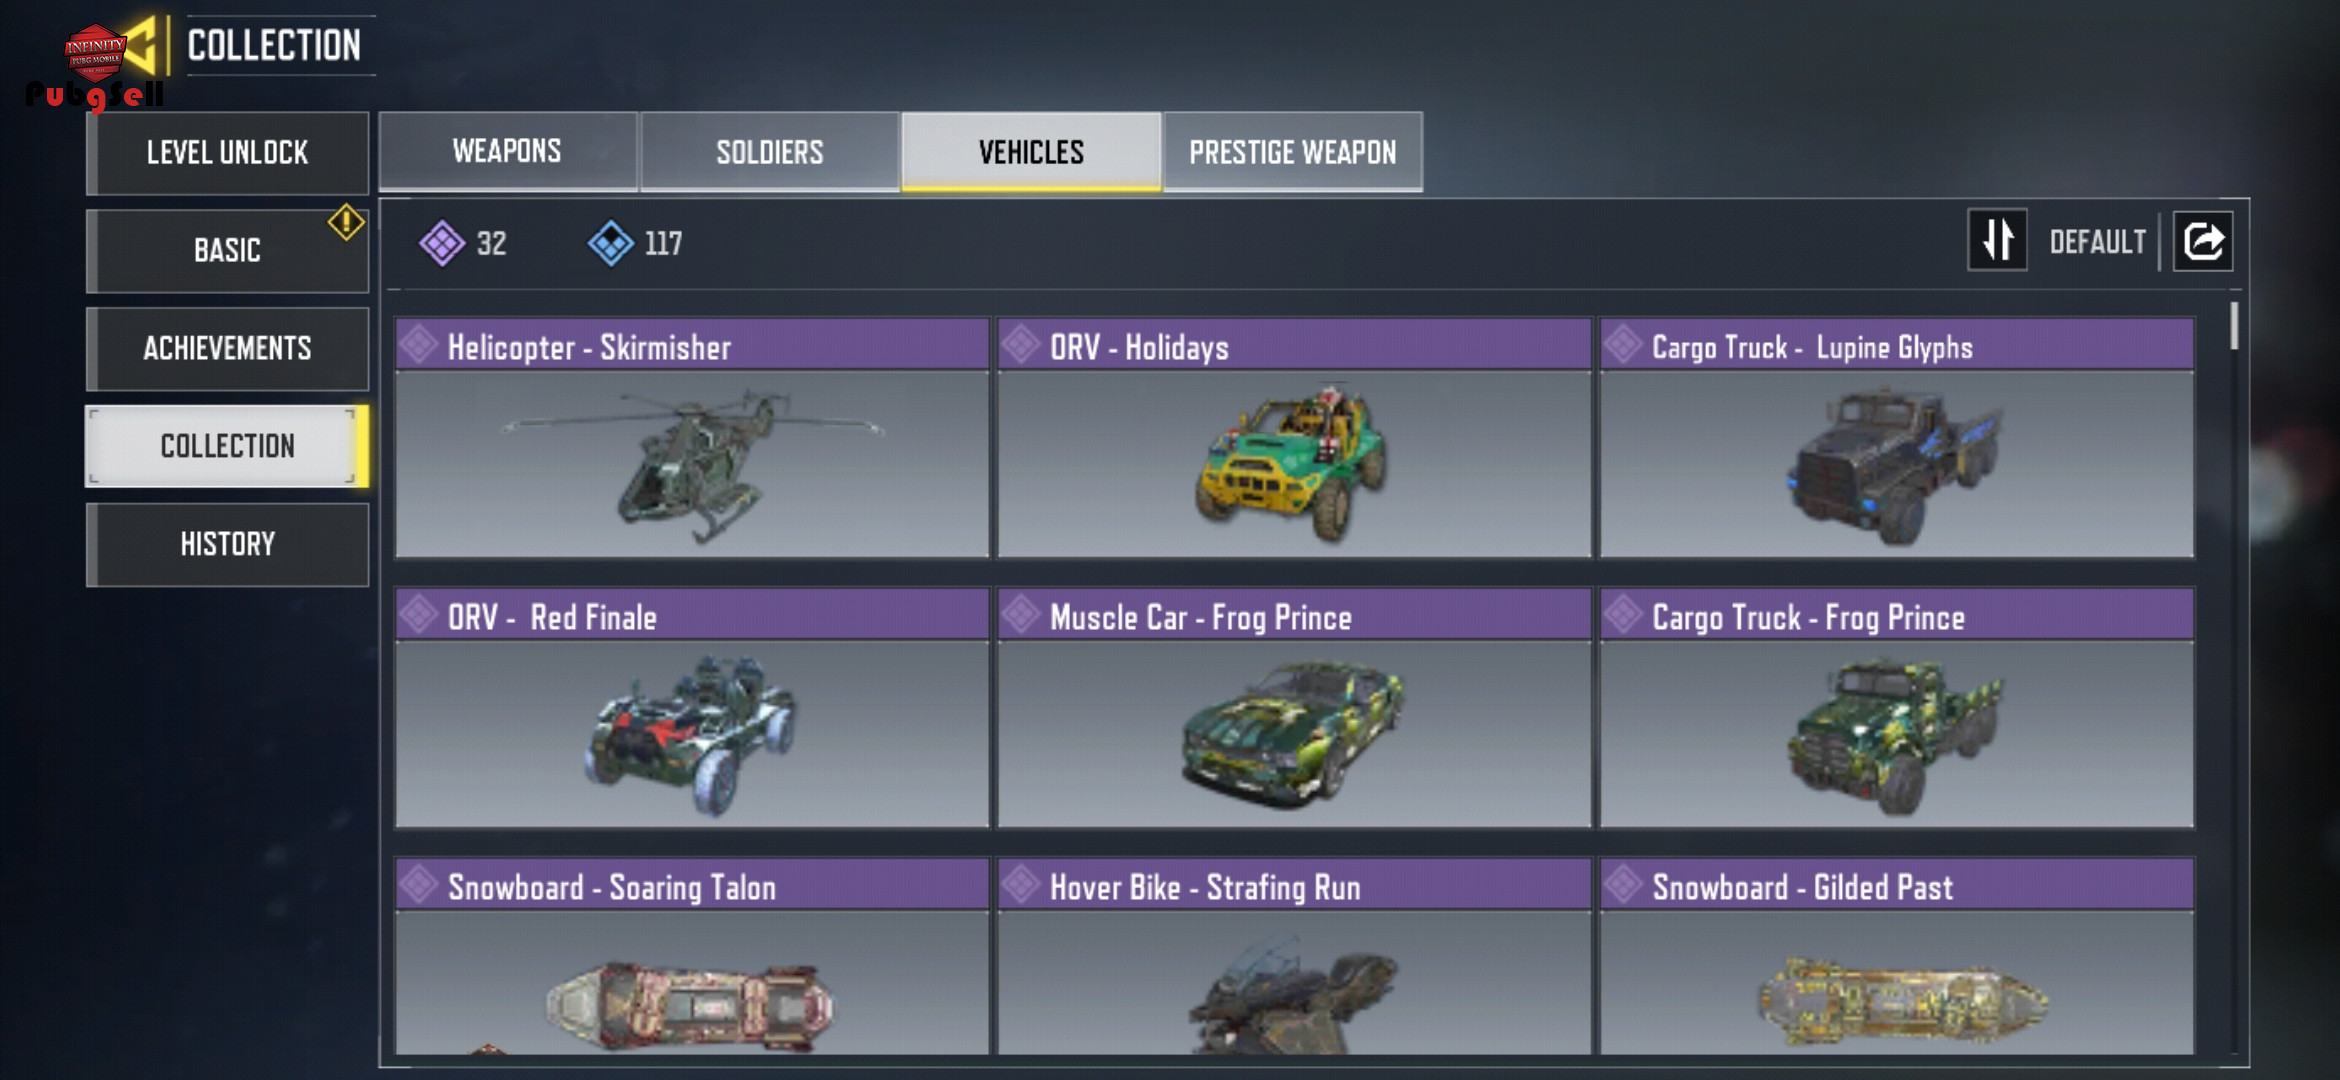Go to the History section
Screen dimensions: 2340x1080
pos(228,545)
